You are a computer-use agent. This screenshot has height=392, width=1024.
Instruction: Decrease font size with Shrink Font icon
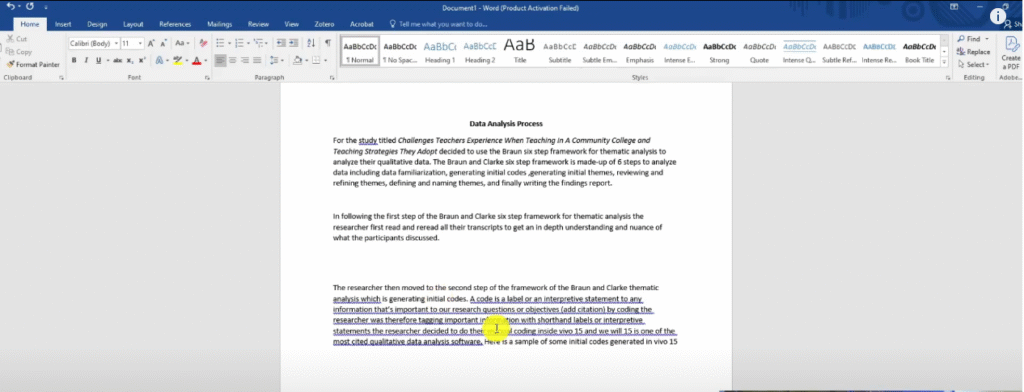[x=164, y=43]
